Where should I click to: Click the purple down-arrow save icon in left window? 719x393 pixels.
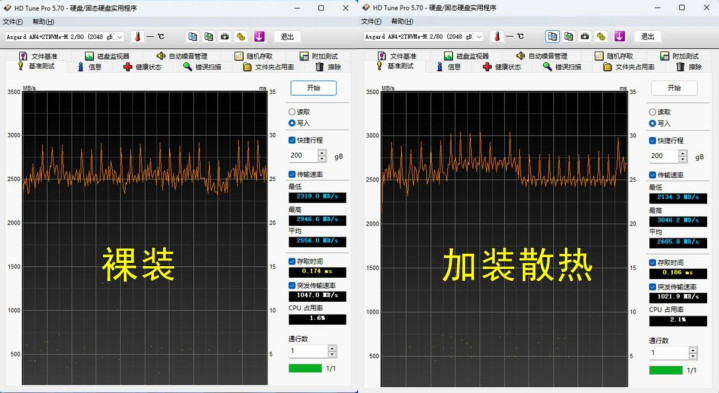click(x=259, y=37)
